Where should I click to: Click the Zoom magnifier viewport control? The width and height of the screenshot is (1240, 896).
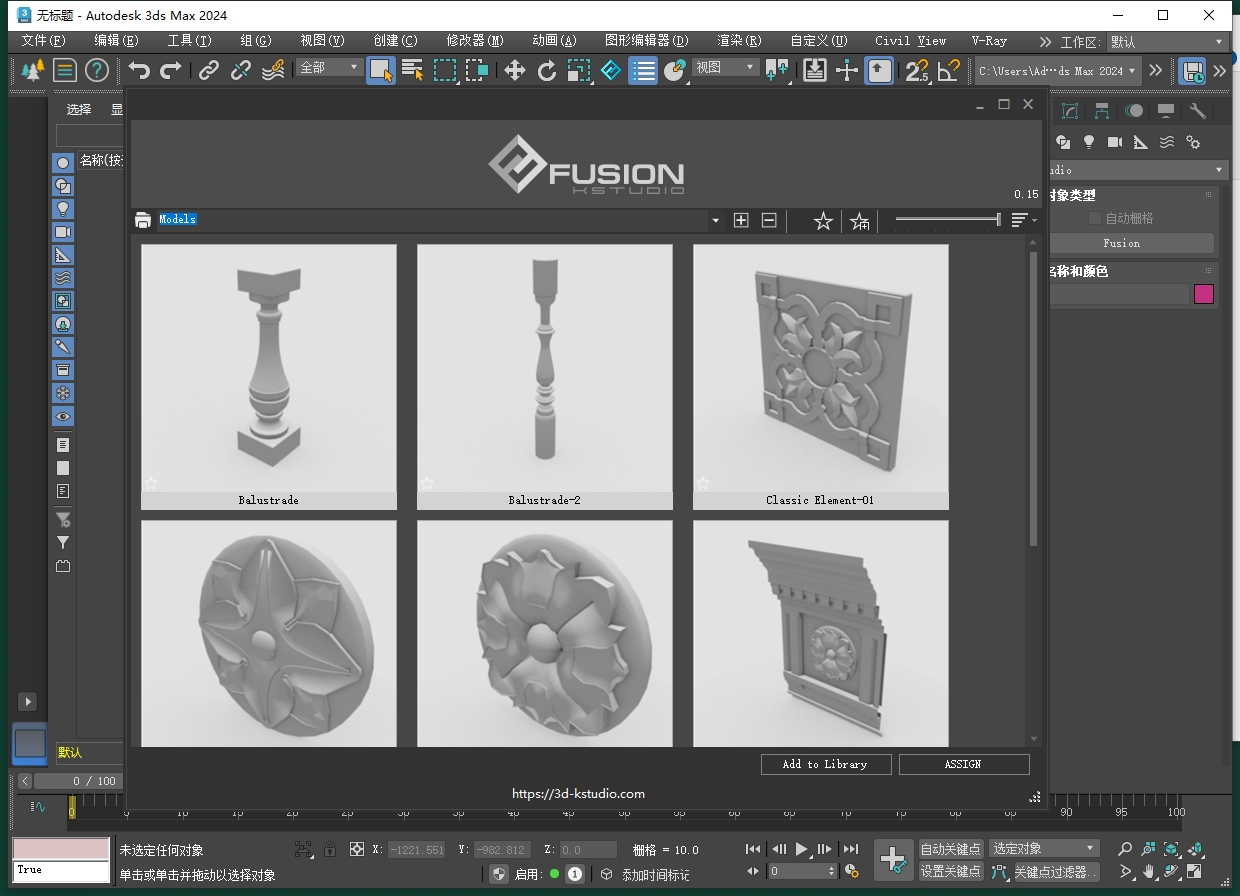pyautogui.click(x=1125, y=849)
